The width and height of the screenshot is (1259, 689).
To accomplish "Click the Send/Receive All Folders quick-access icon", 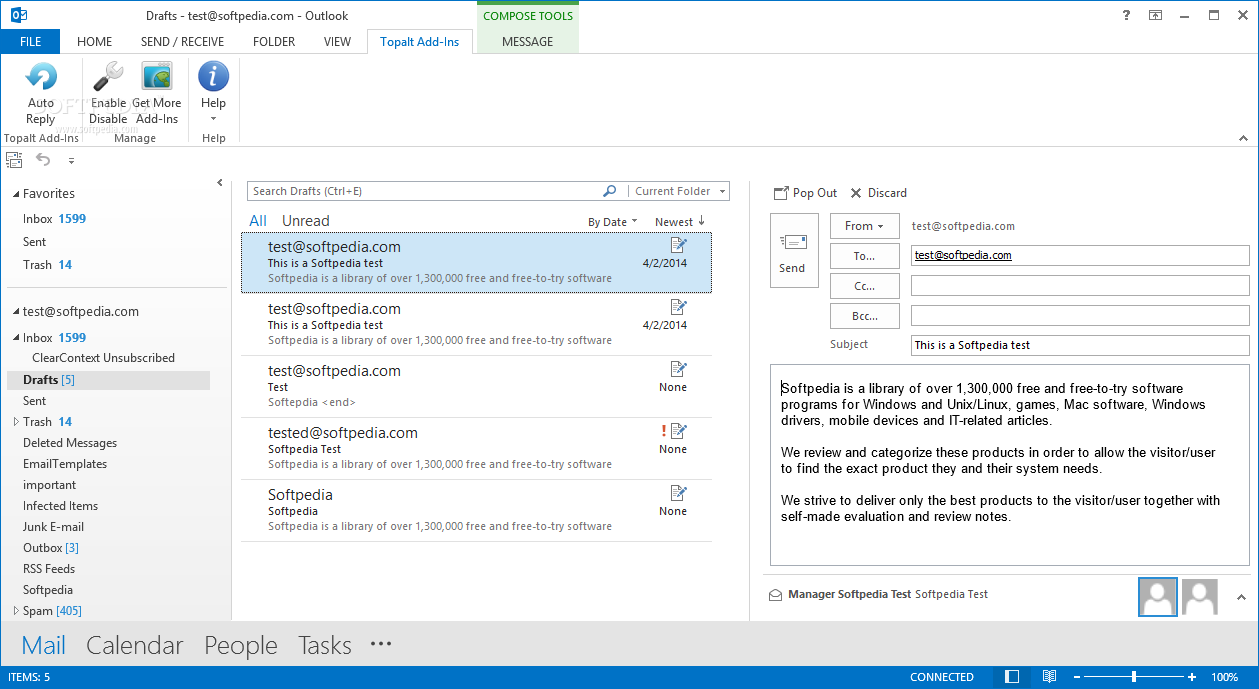I will [x=14, y=160].
